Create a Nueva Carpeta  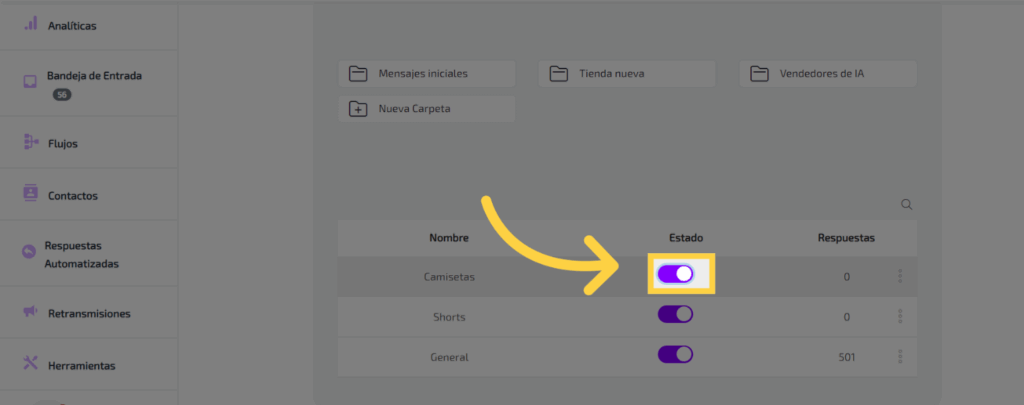pos(426,109)
